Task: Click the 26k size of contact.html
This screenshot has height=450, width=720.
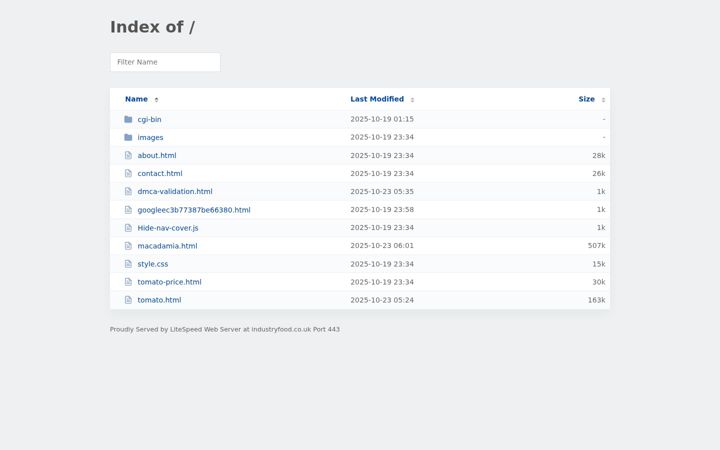Action: click(x=598, y=173)
